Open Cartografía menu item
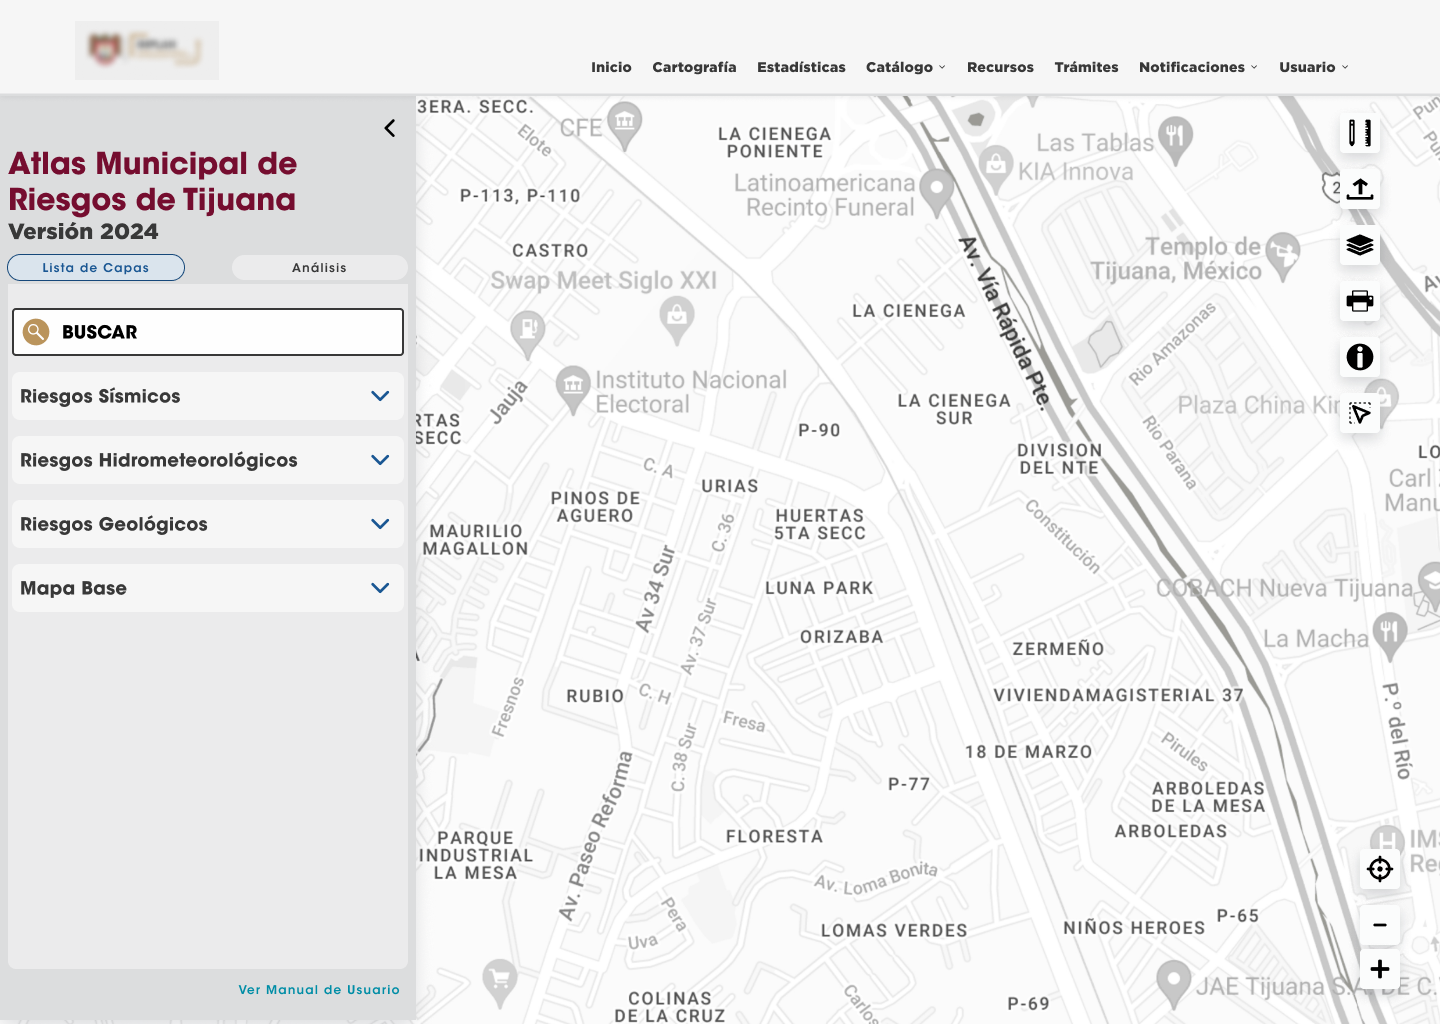The image size is (1440, 1024). 694,67
